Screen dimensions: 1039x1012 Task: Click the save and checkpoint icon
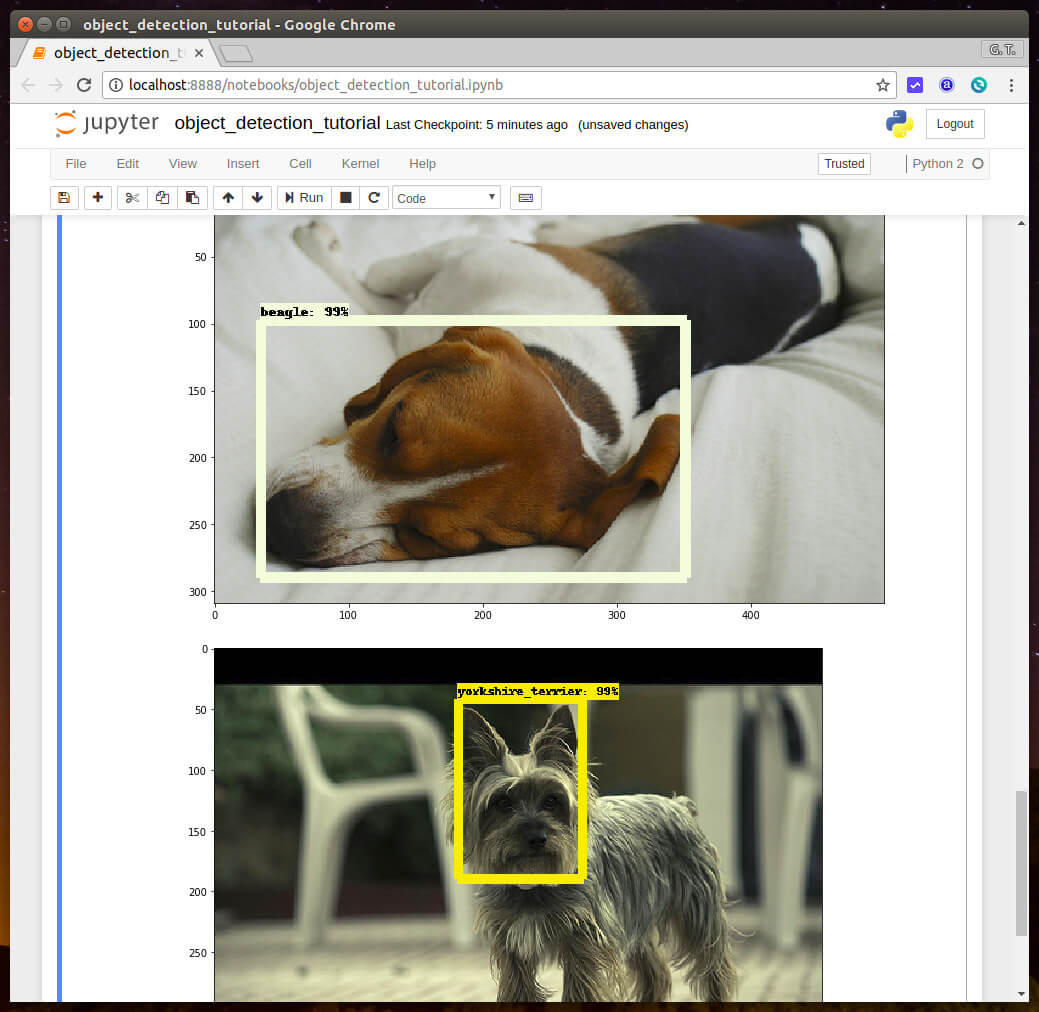point(65,198)
